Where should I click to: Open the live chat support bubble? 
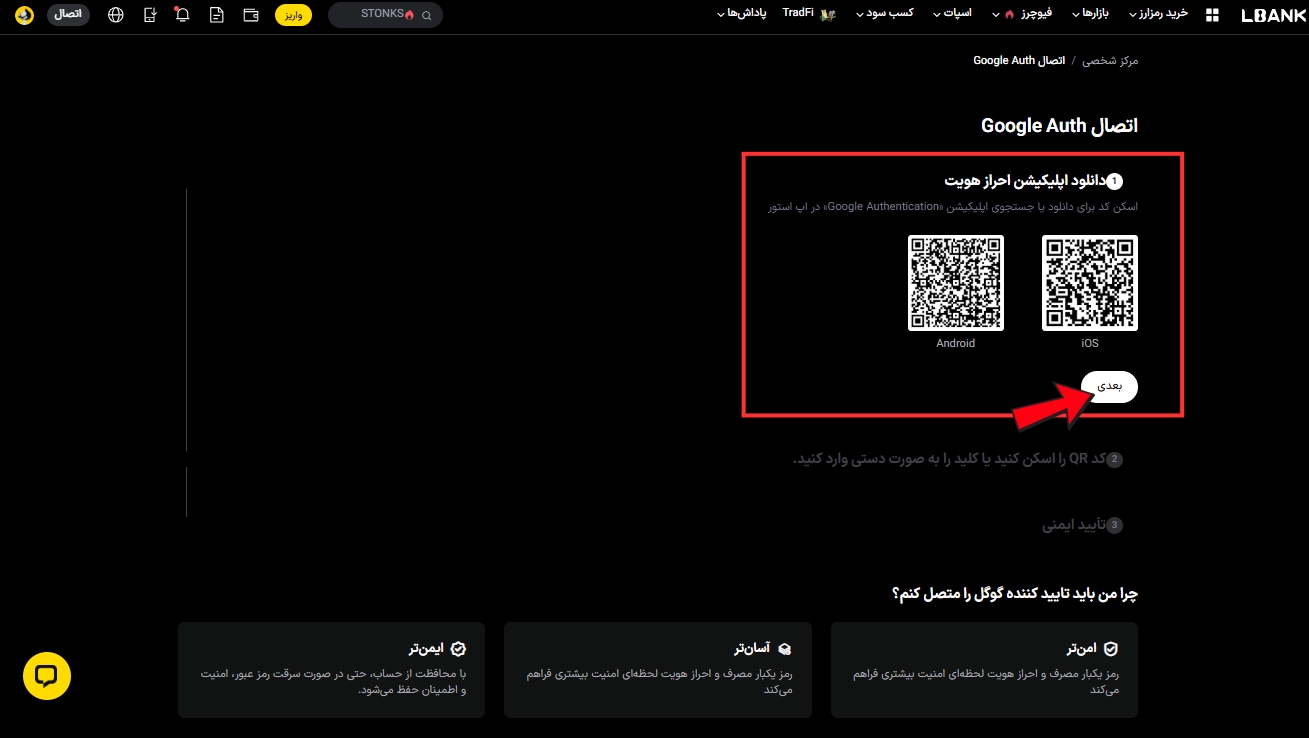point(47,676)
